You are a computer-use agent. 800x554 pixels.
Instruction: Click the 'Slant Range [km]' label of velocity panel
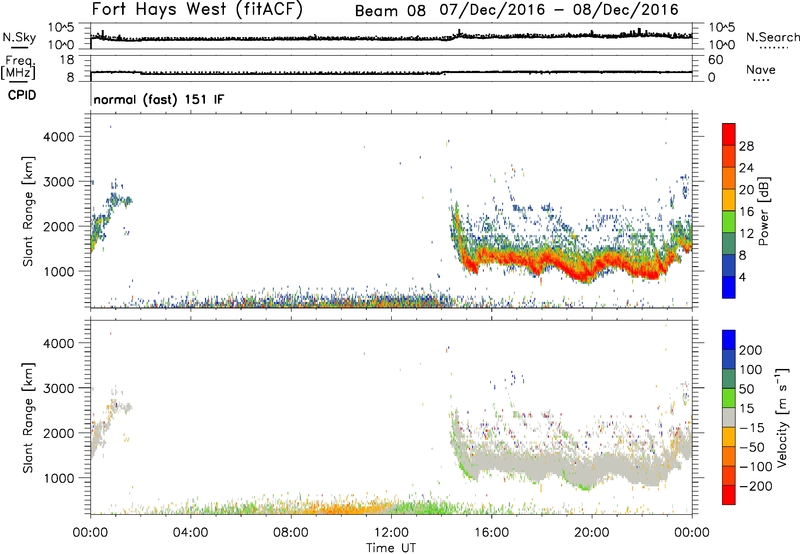[28, 418]
